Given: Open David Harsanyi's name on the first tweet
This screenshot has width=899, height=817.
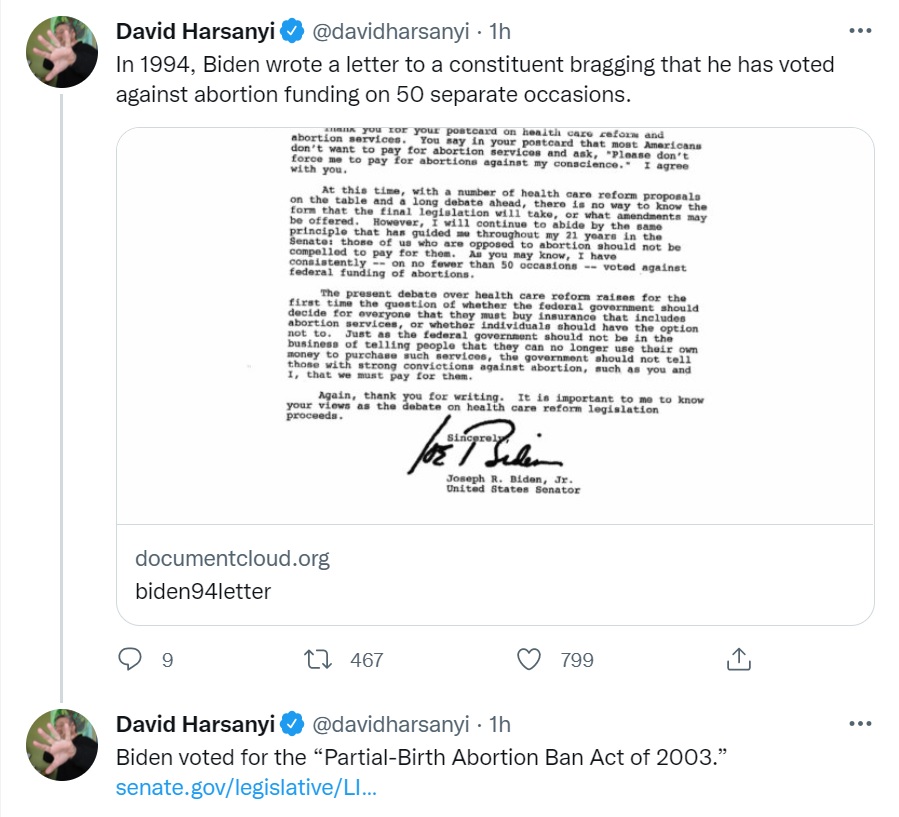Looking at the screenshot, I should click(x=196, y=32).
